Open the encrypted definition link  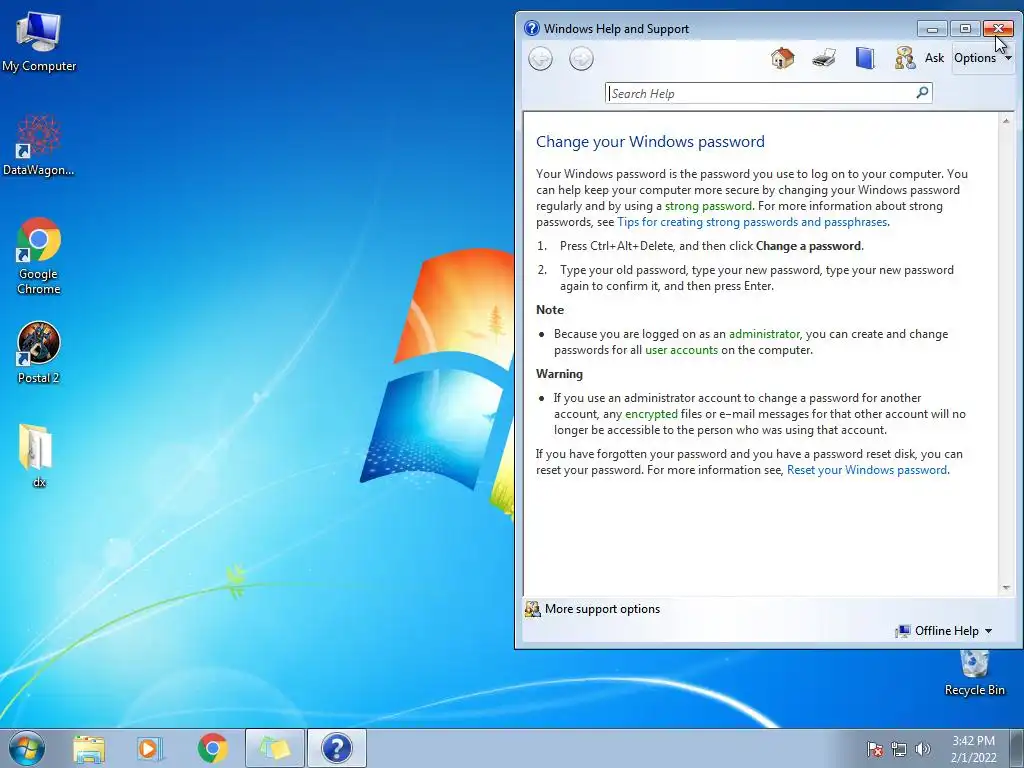(x=651, y=414)
